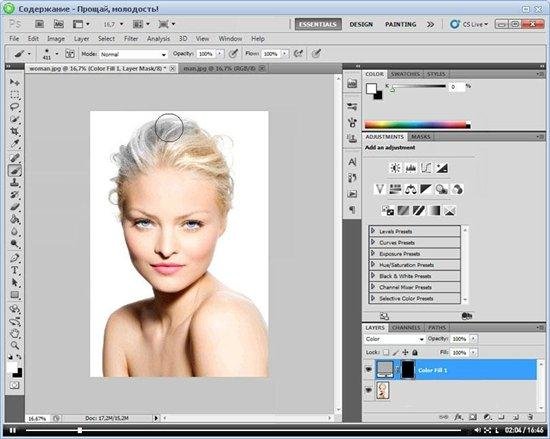Select the Quick Selection tool
This screenshot has width=550, height=439.
[x=14, y=119]
